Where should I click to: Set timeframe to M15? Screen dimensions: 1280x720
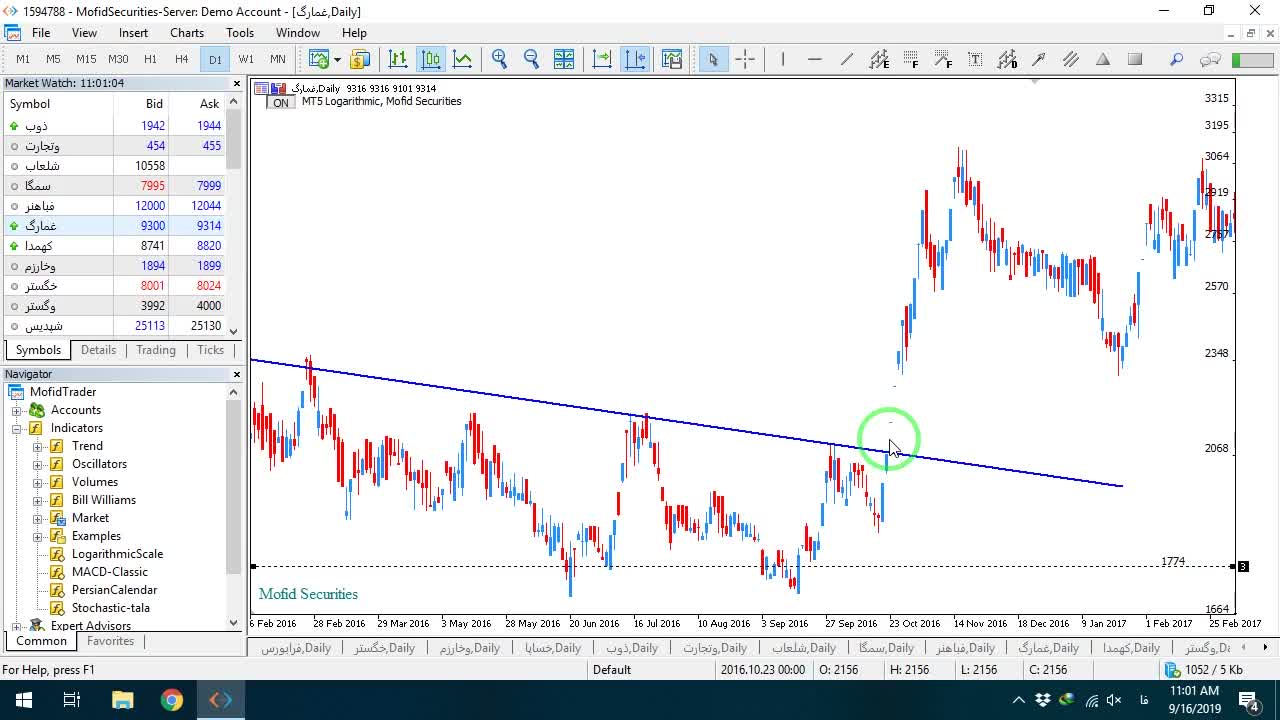(x=86, y=59)
